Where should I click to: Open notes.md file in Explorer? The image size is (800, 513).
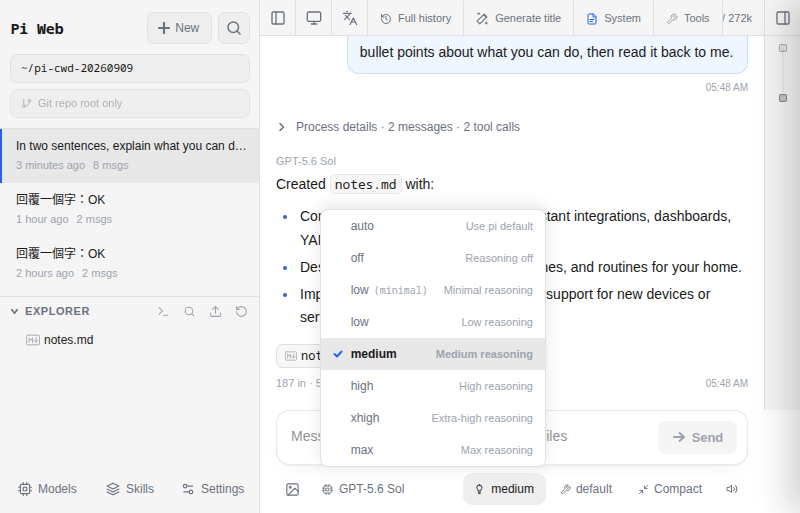coord(60,340)
